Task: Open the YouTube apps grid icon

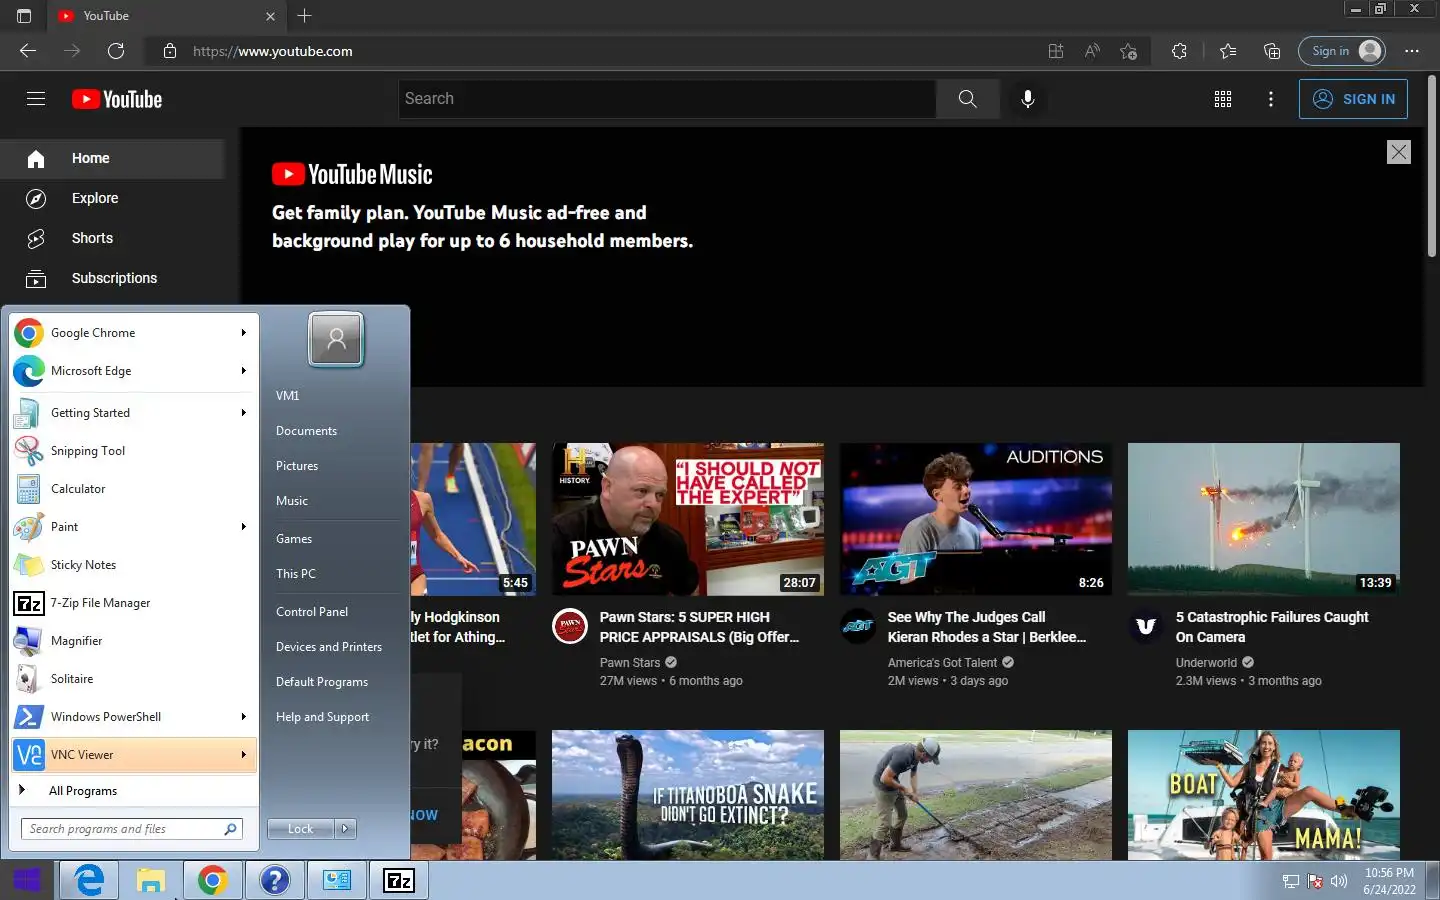Action: tap(1222, 99)
